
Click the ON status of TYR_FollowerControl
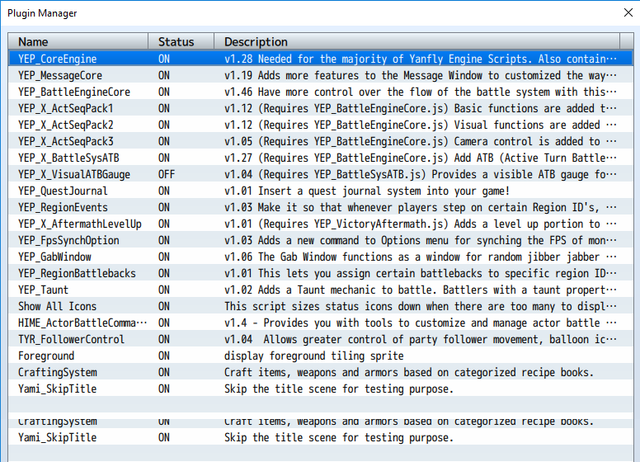click(x=164, y=340)
